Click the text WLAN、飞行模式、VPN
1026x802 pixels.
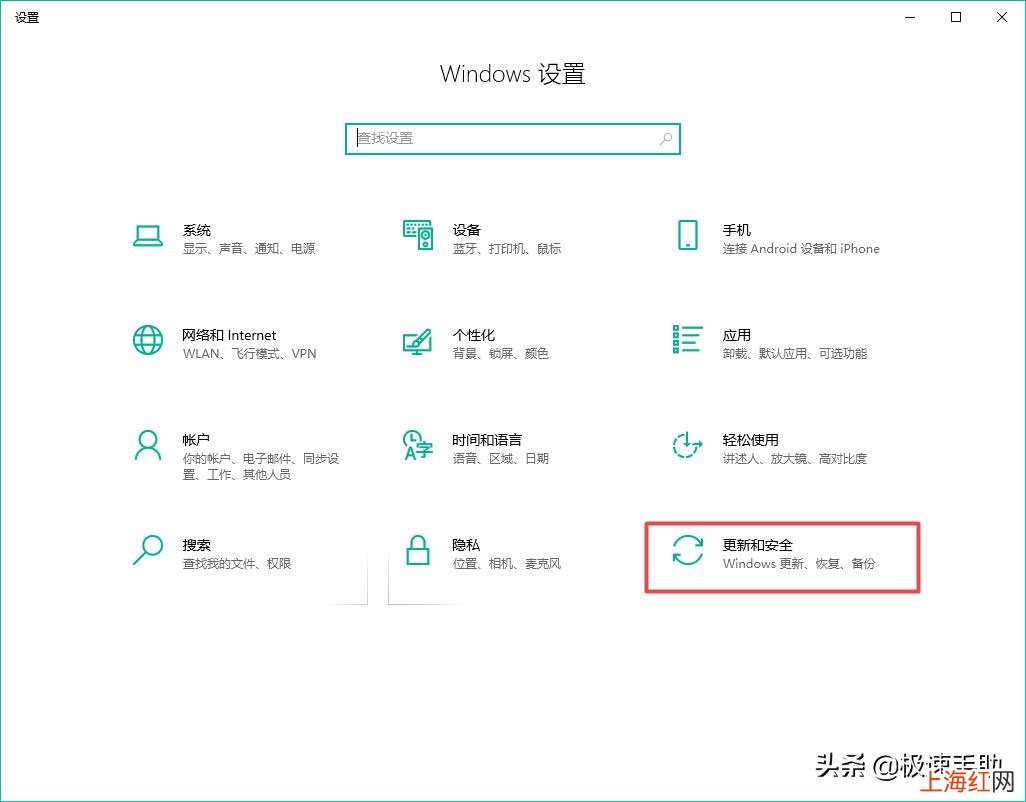[249, 354]
